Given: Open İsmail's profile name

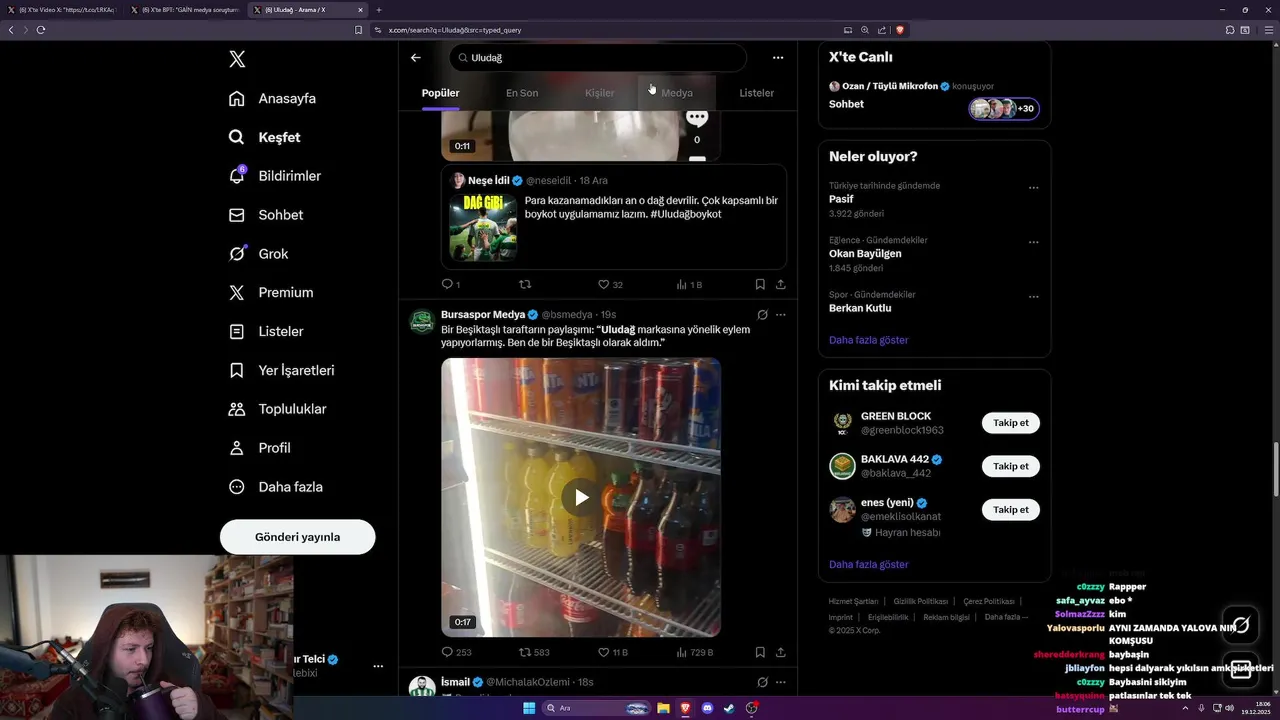Looking at the screenshot, I should [x=455, y=682].
